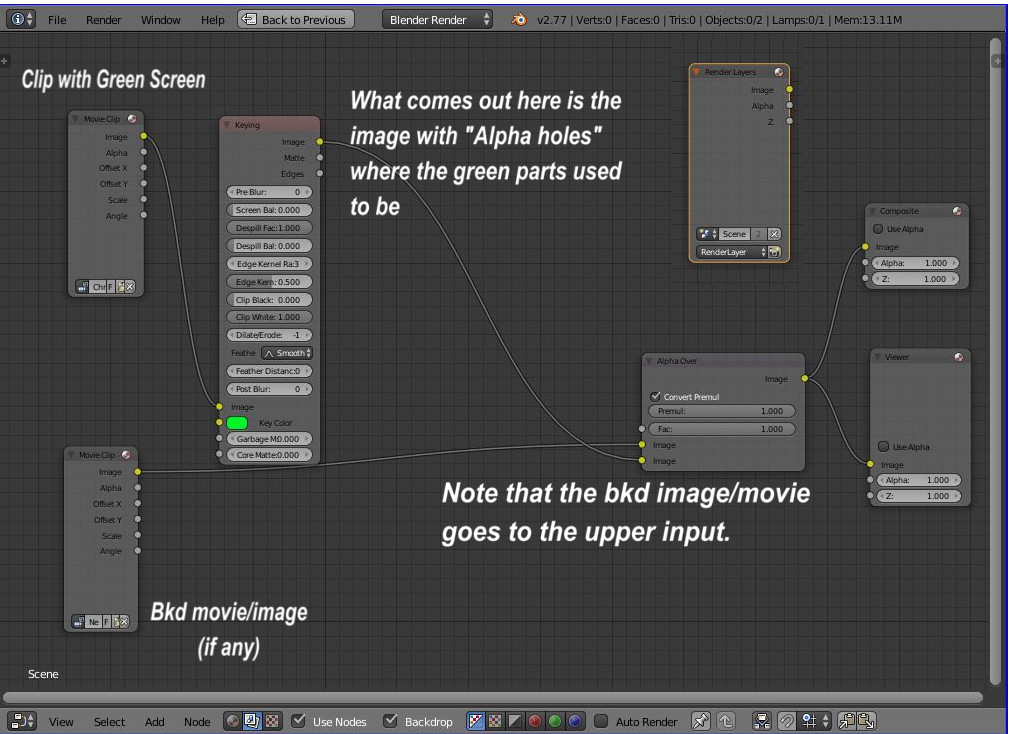Open the RenderLayer selector on the Render Layers node

730,252
